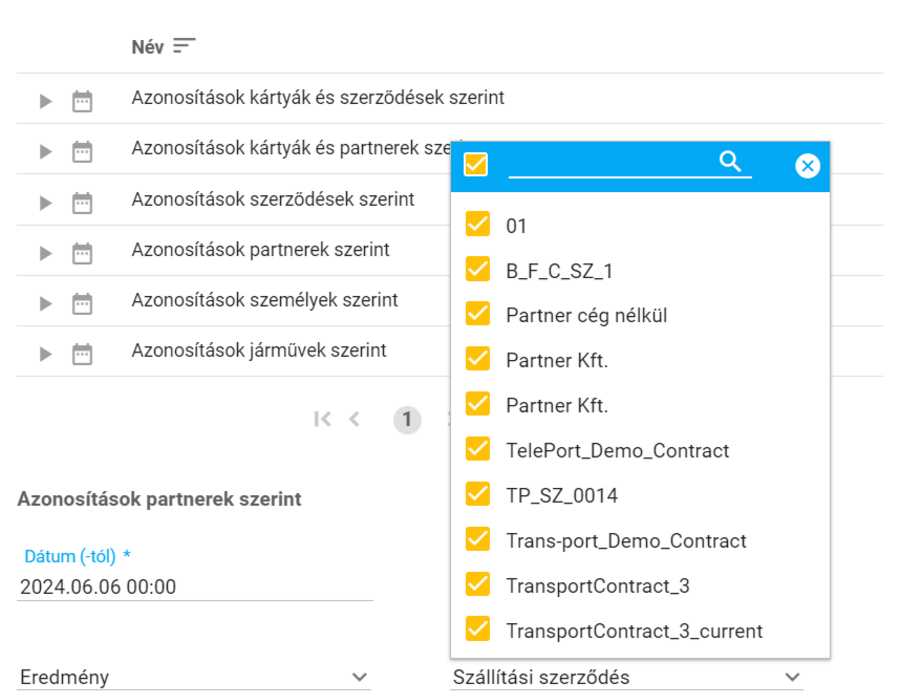Click calendar icon for Azonosítások járművek szerint
The image size is (900, 700).
click(x=82, y=353)
